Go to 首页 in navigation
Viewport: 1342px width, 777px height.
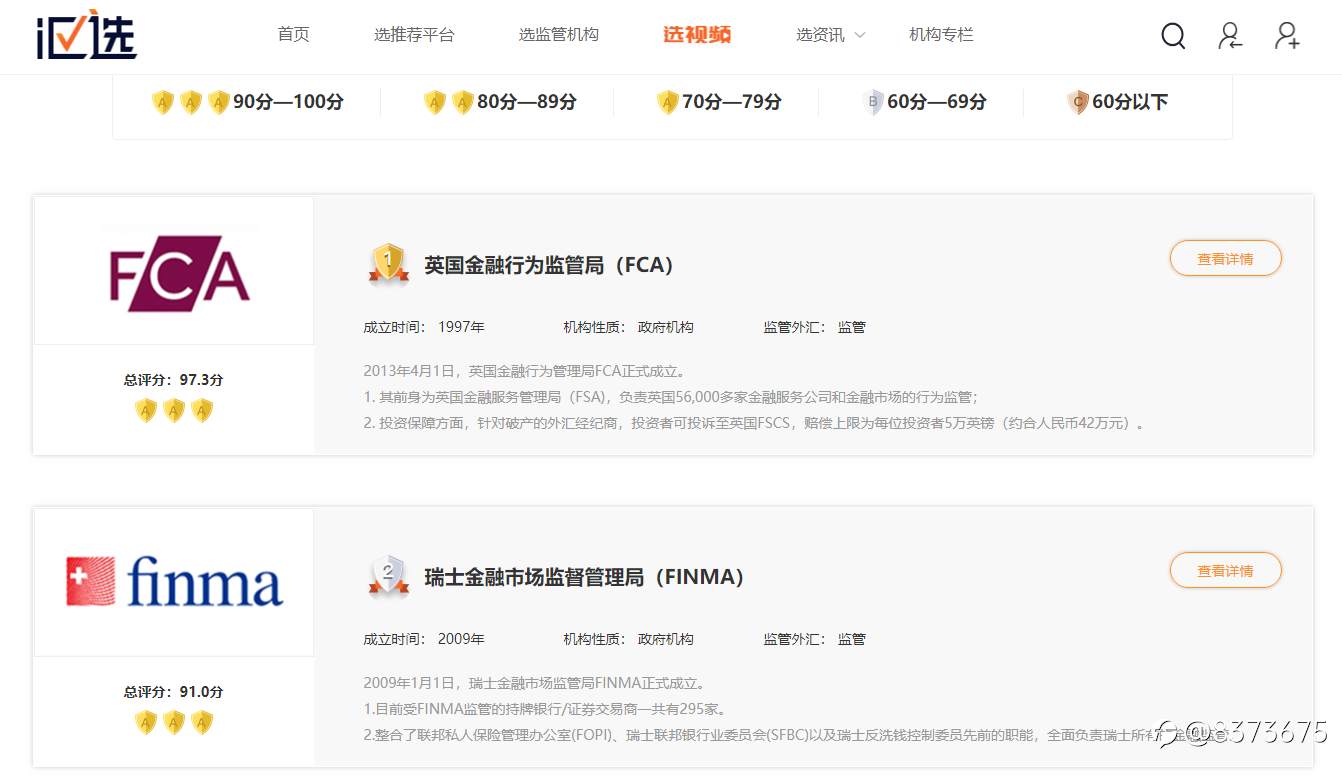point(293,35)
